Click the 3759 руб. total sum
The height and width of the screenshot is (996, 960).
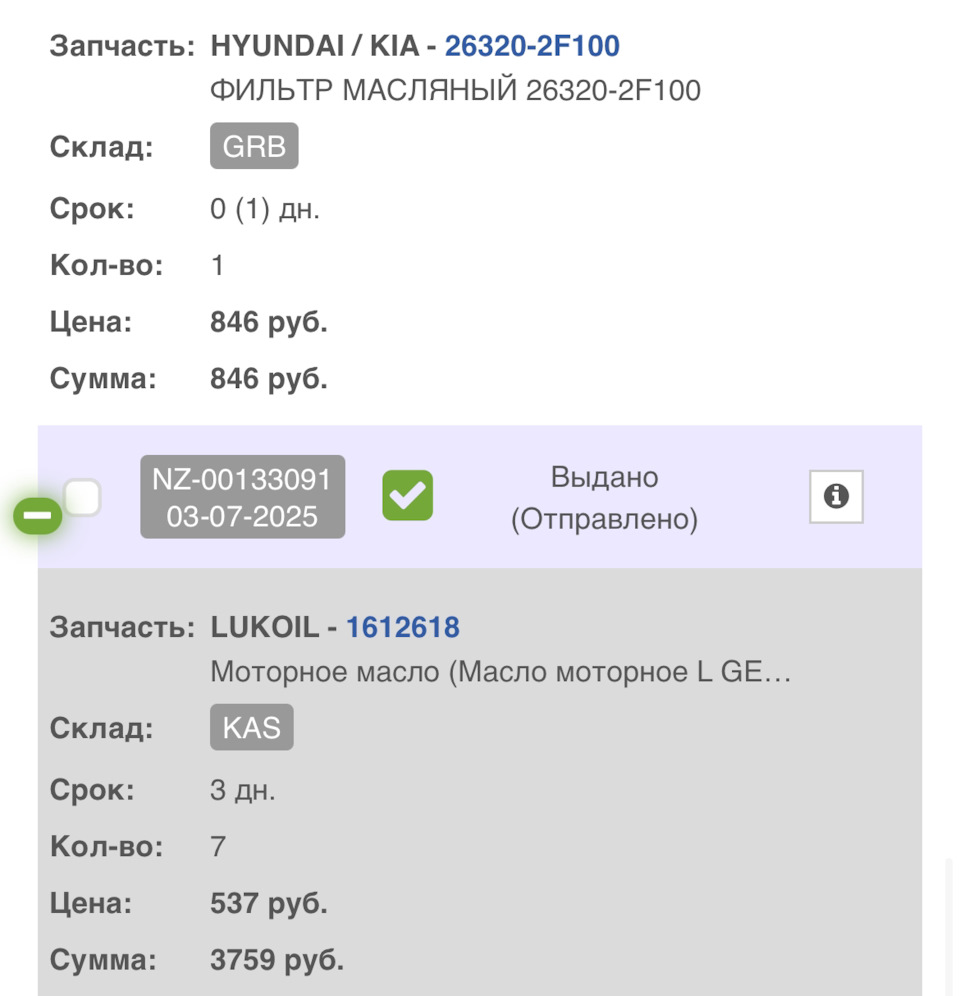(x=277, y=961)
